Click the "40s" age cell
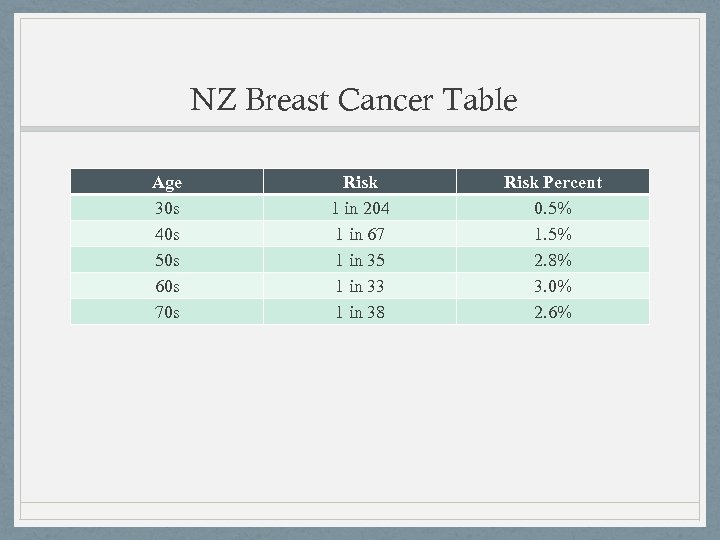This screenshot has height=540, width=720. click(x=167, y=234)
